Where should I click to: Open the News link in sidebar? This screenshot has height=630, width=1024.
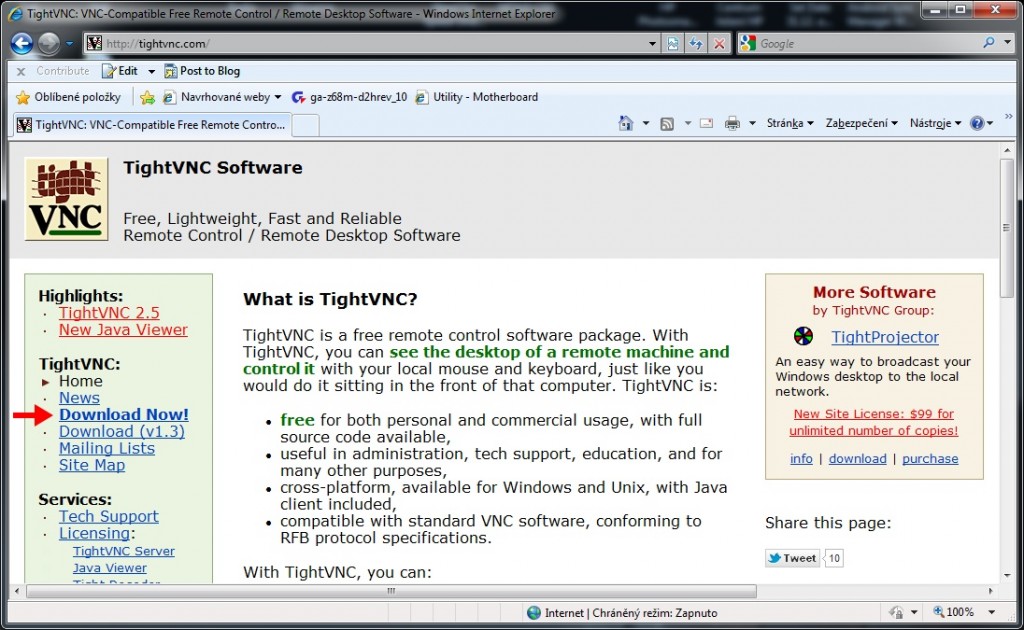tap(79, 398)
